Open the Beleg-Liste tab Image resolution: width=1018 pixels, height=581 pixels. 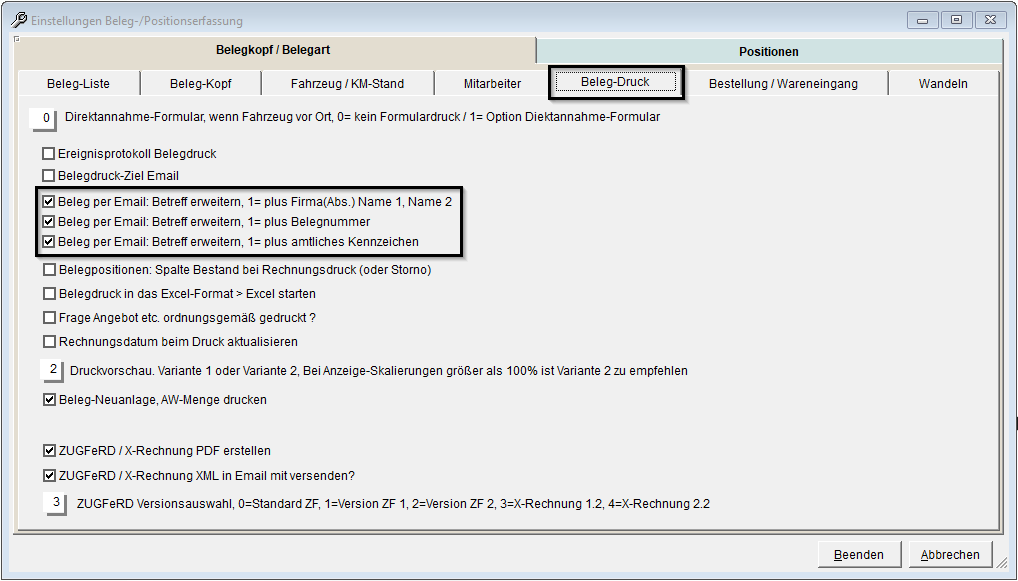coord(79,84)
